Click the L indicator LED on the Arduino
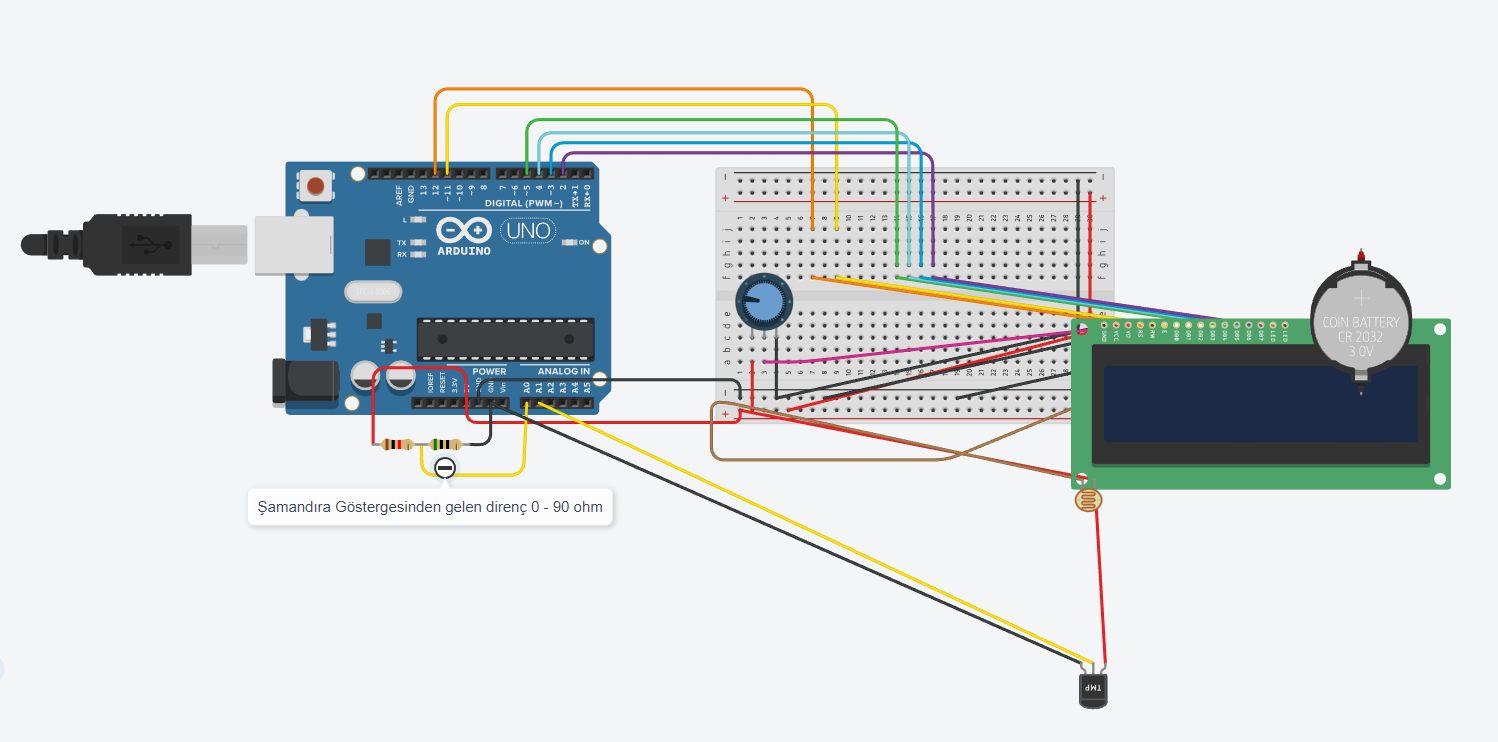Screen dimensions: 1498x742 [417, 219]
